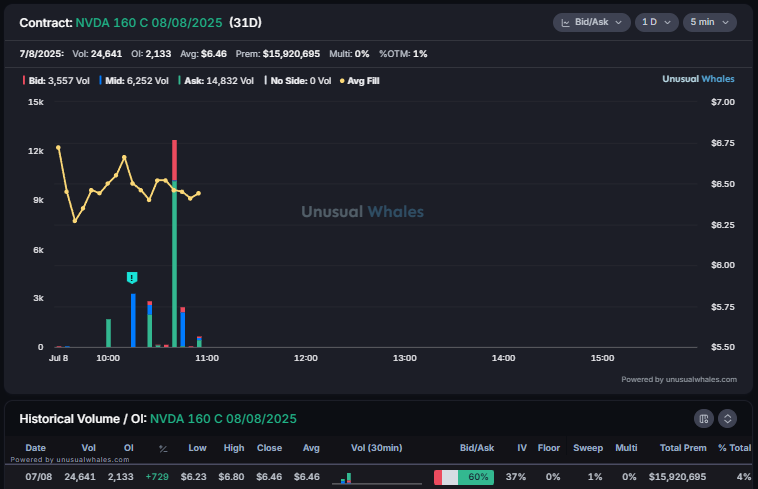Click the Vol (30min) mini chart in 07/08 row

pyautogui.click(x=377, y=477)
